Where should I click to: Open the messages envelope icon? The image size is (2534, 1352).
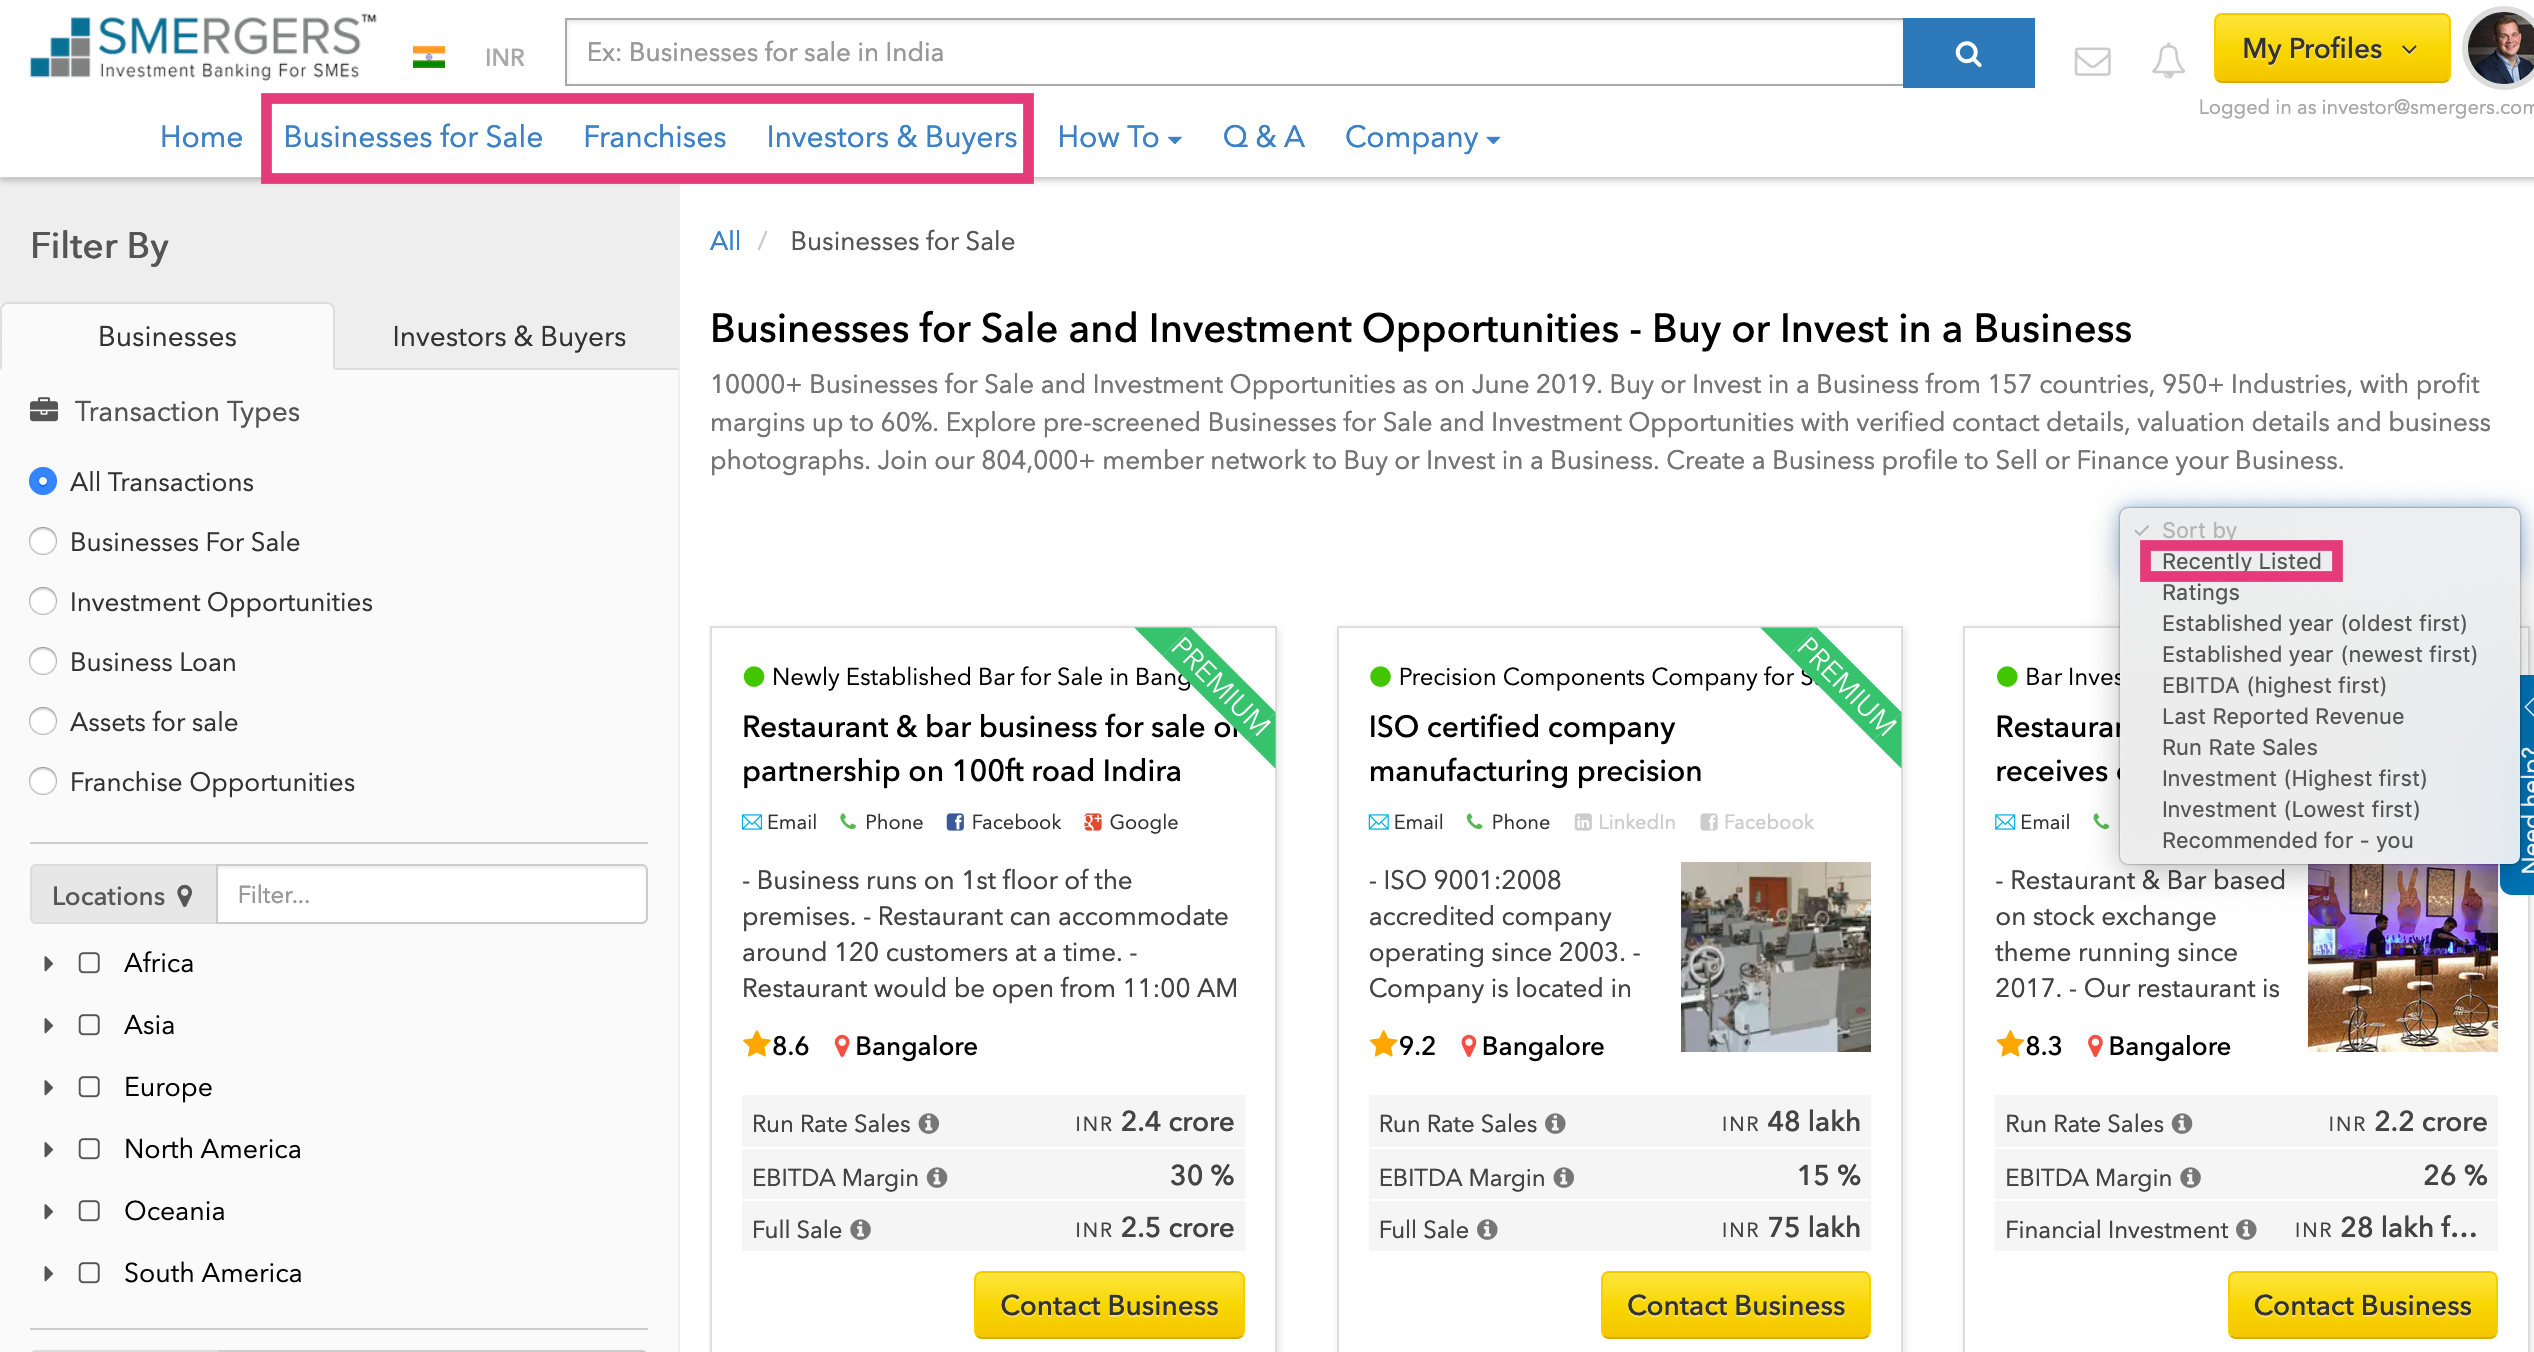tap(2092, 61)
